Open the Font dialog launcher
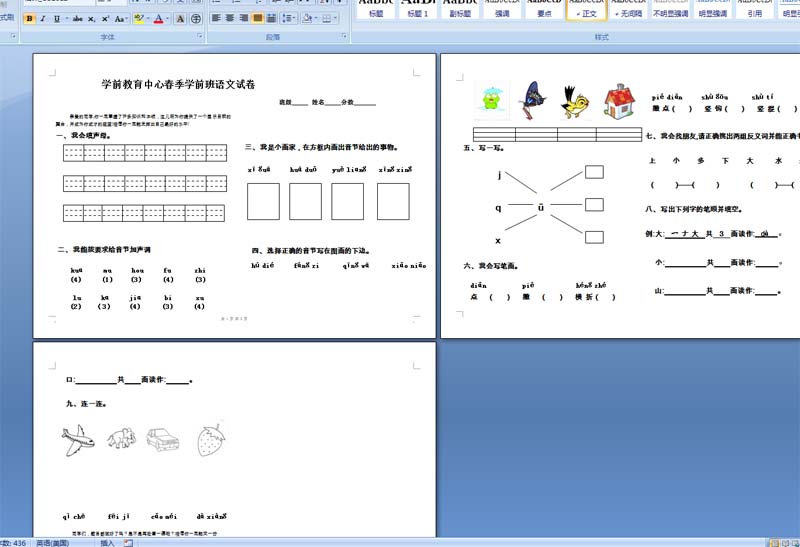Viewport: 800px width, 547px height. (199, 36)
